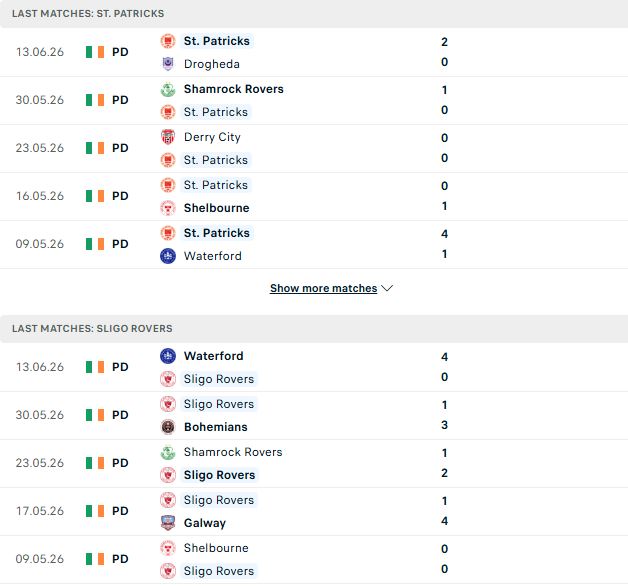
Task: Open the PD league label for 23.05.26 Derry match
Action: (x=120, y=148)
